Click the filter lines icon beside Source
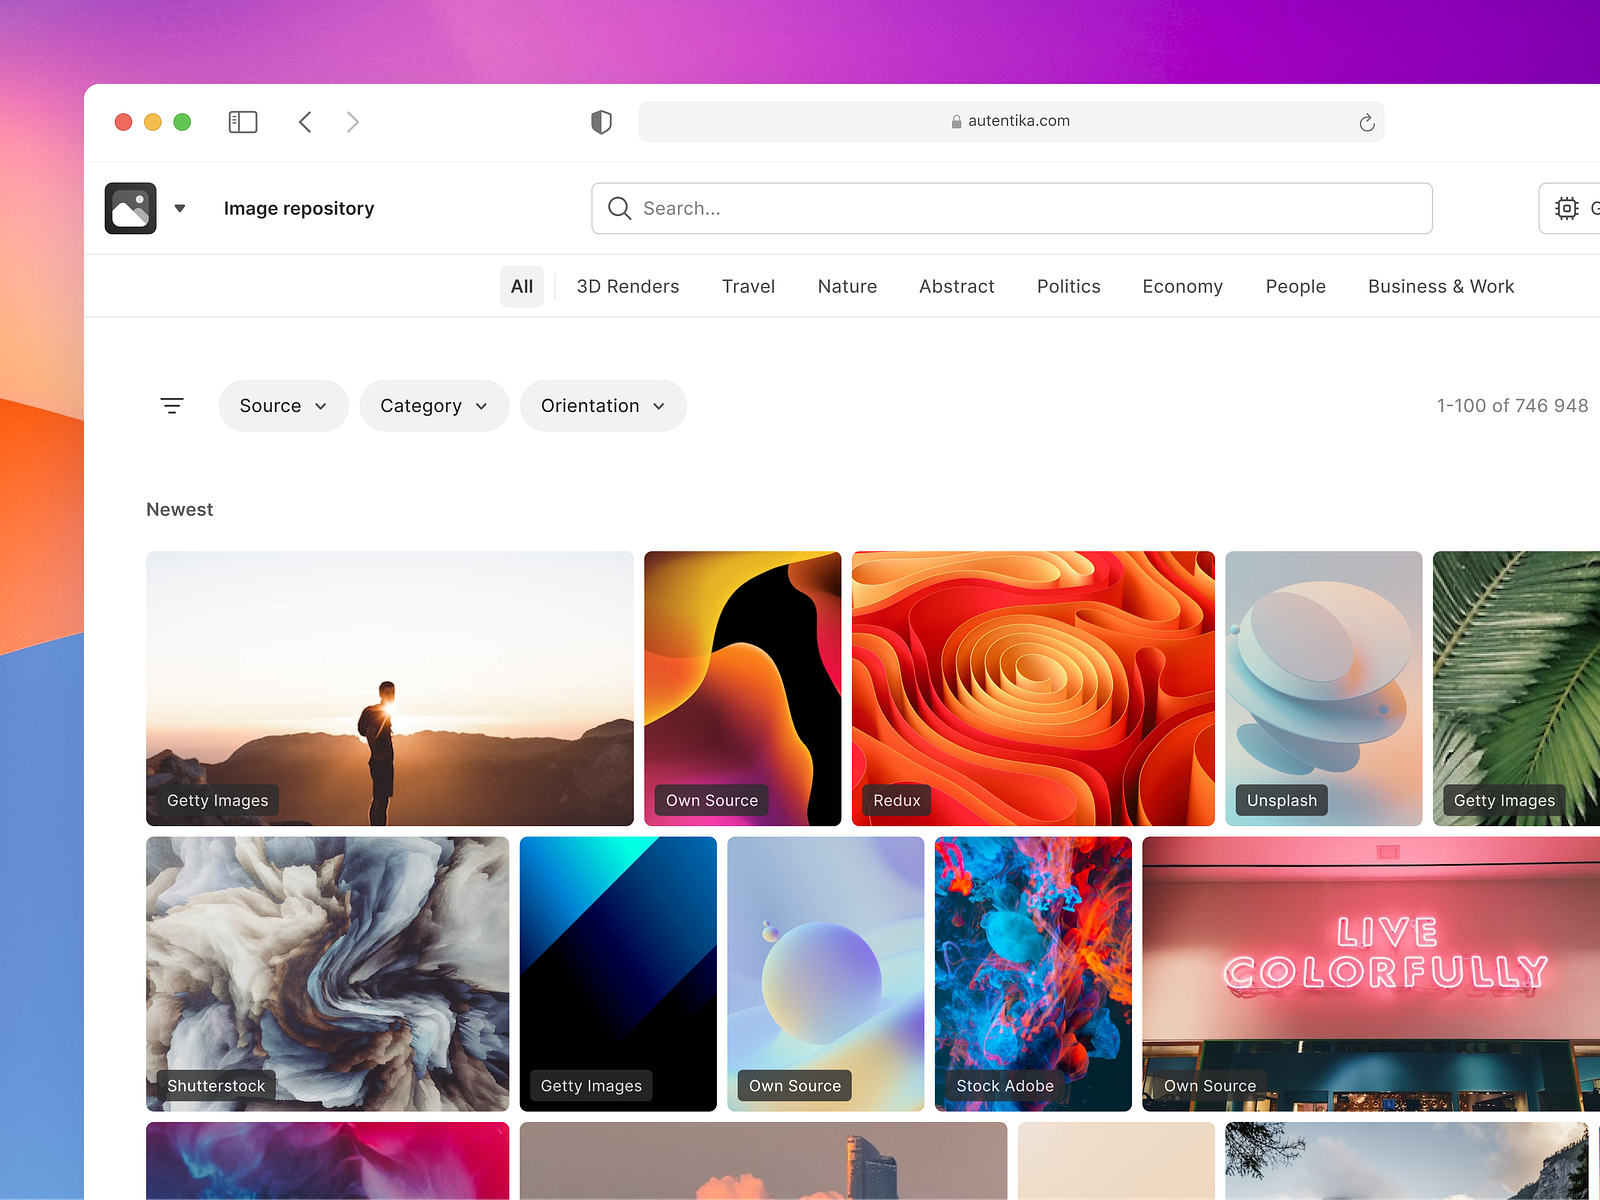This screenshot has height=1200, width=1600. [x=172, y=405]
